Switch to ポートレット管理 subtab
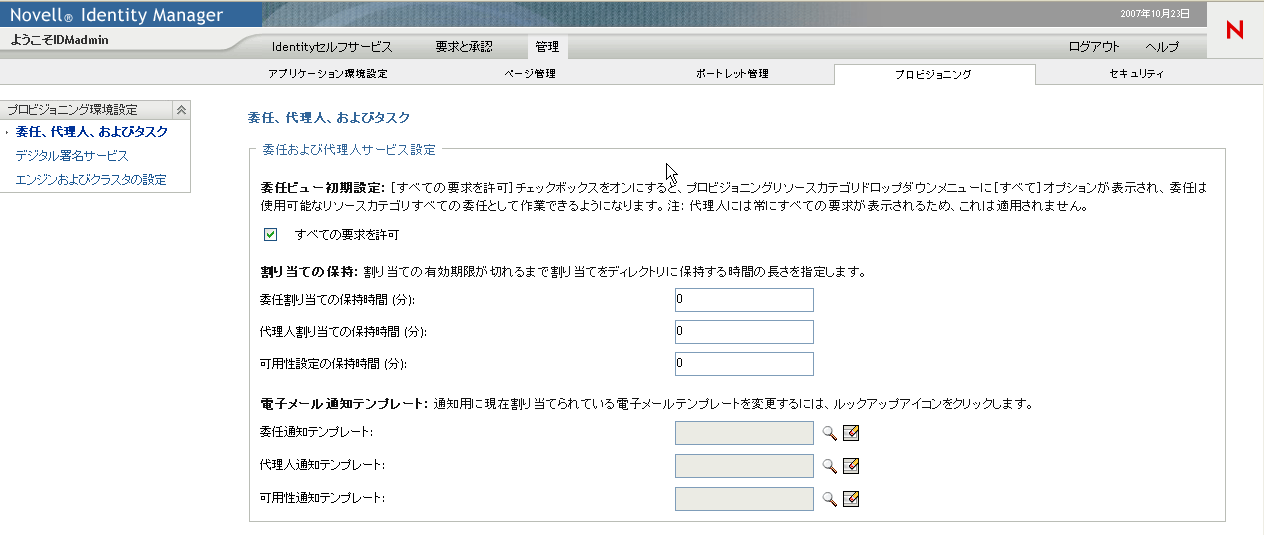 tap(732, 74)
